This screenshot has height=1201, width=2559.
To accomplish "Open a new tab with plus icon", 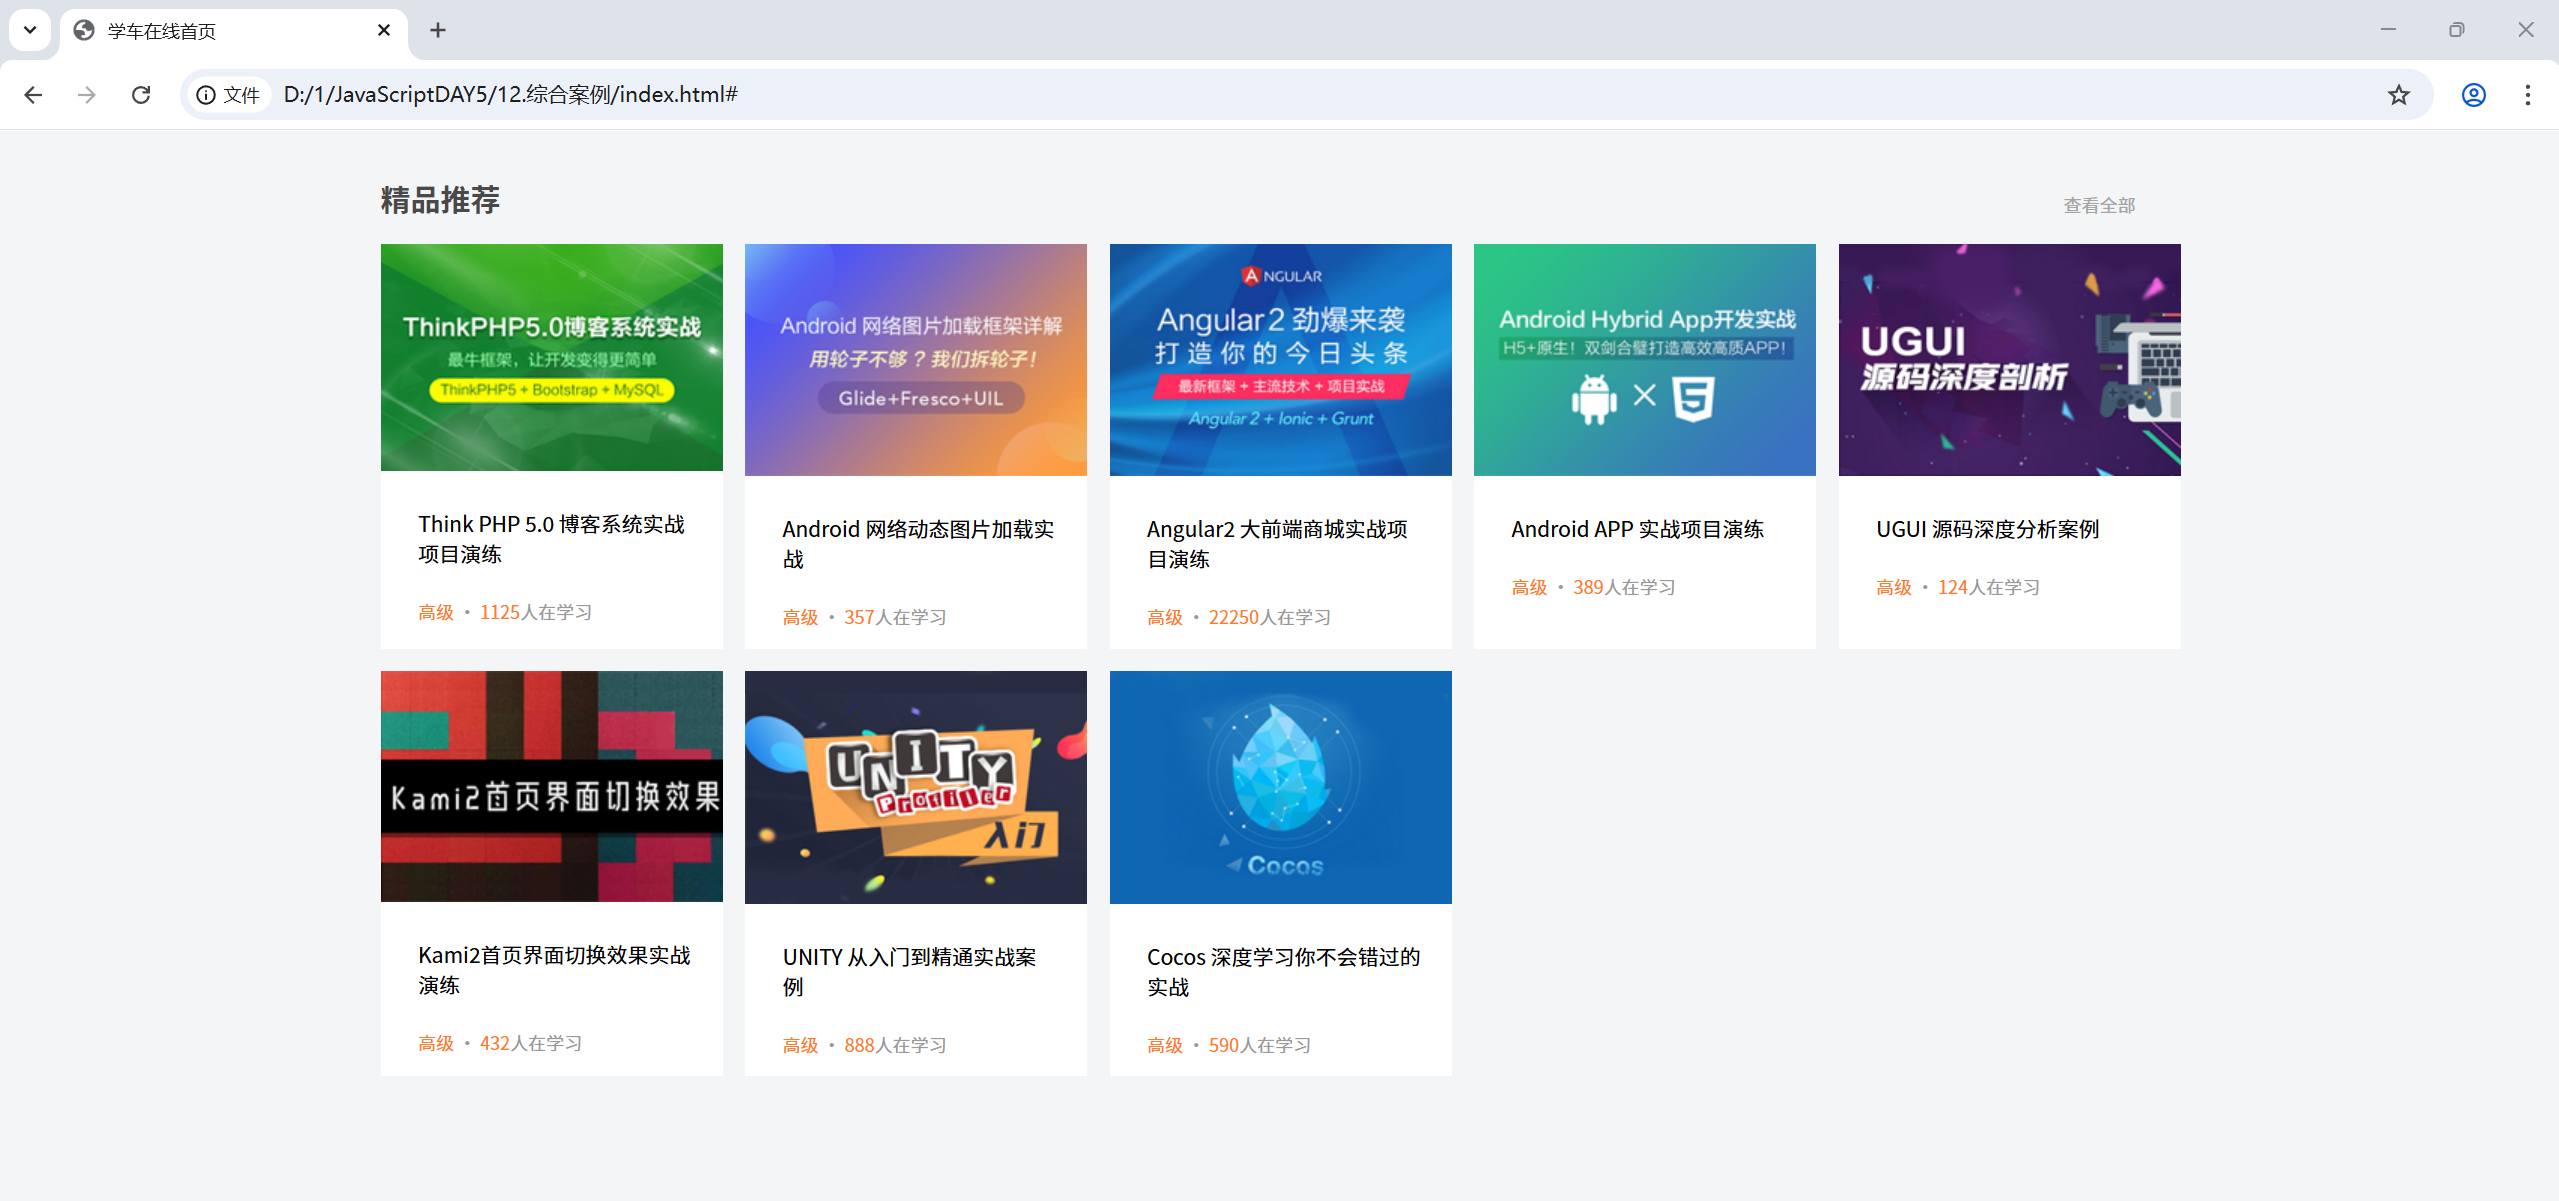I will [437, 30].
